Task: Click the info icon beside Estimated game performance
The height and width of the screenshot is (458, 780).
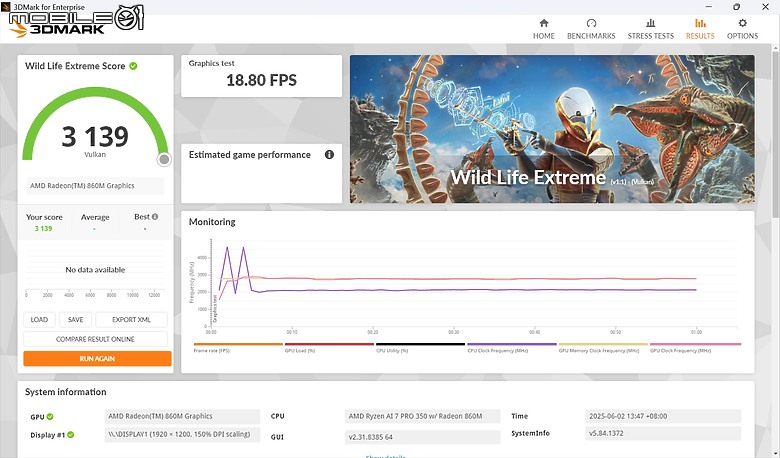Action: click(329, 155)
